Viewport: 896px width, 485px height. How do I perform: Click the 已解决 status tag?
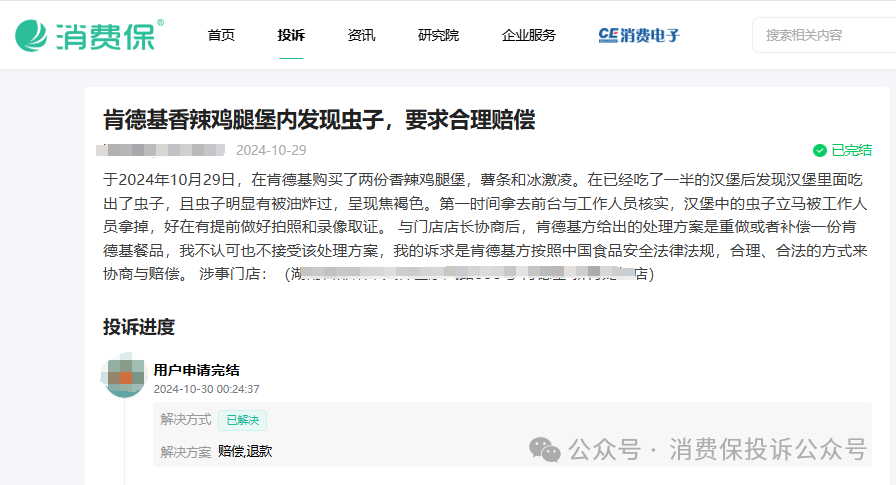click(x=242, y=420)
